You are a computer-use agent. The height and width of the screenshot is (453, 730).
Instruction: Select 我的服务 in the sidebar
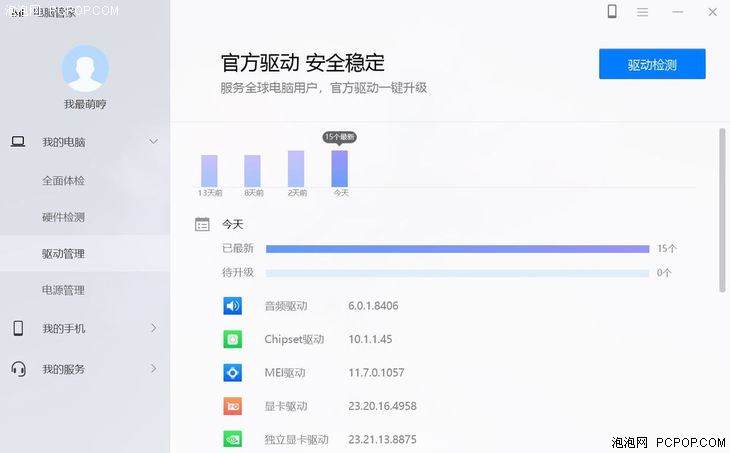point(64,369)
